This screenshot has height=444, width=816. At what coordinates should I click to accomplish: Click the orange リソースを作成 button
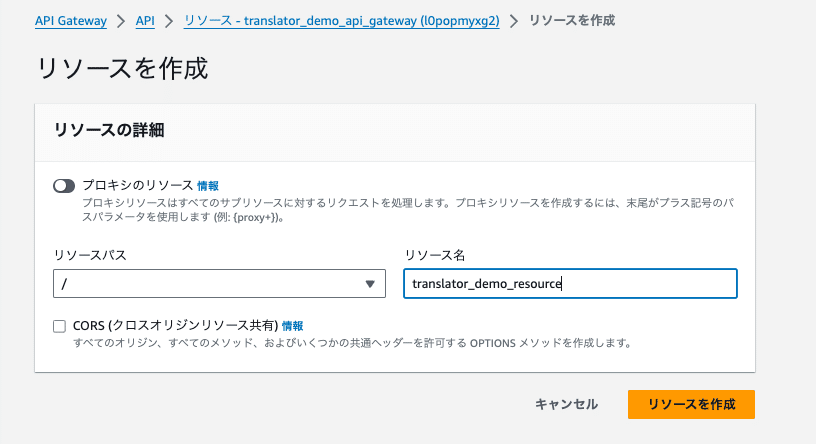tap(691, 404)
